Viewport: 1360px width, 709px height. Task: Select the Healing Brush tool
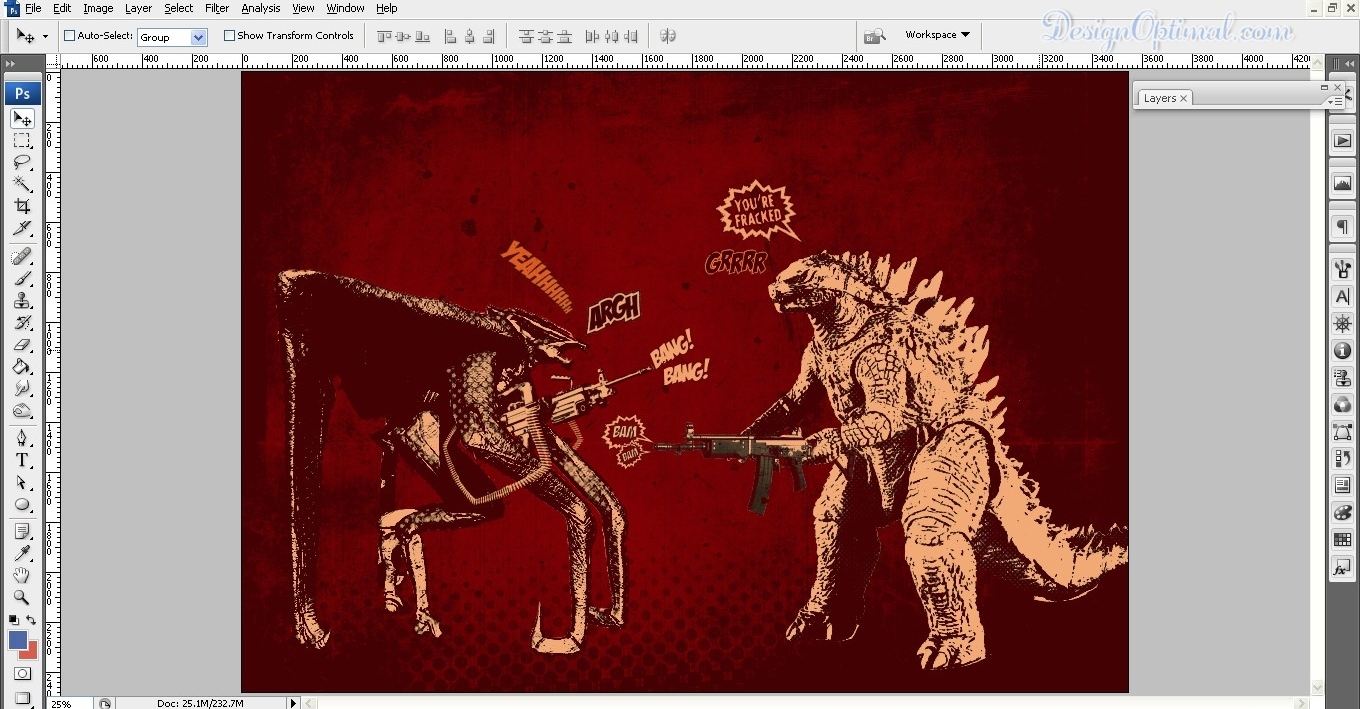tap(22, 257)
